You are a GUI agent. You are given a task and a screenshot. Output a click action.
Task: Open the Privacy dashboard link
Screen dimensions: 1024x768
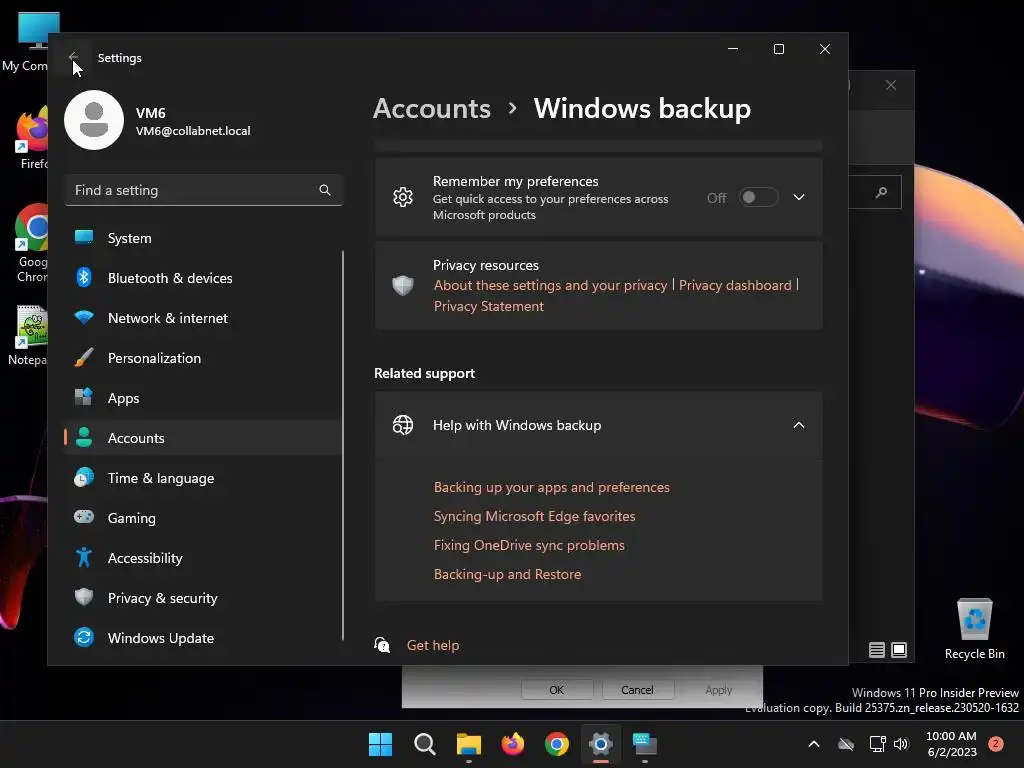pyautogui.click(x=735, y=285)
